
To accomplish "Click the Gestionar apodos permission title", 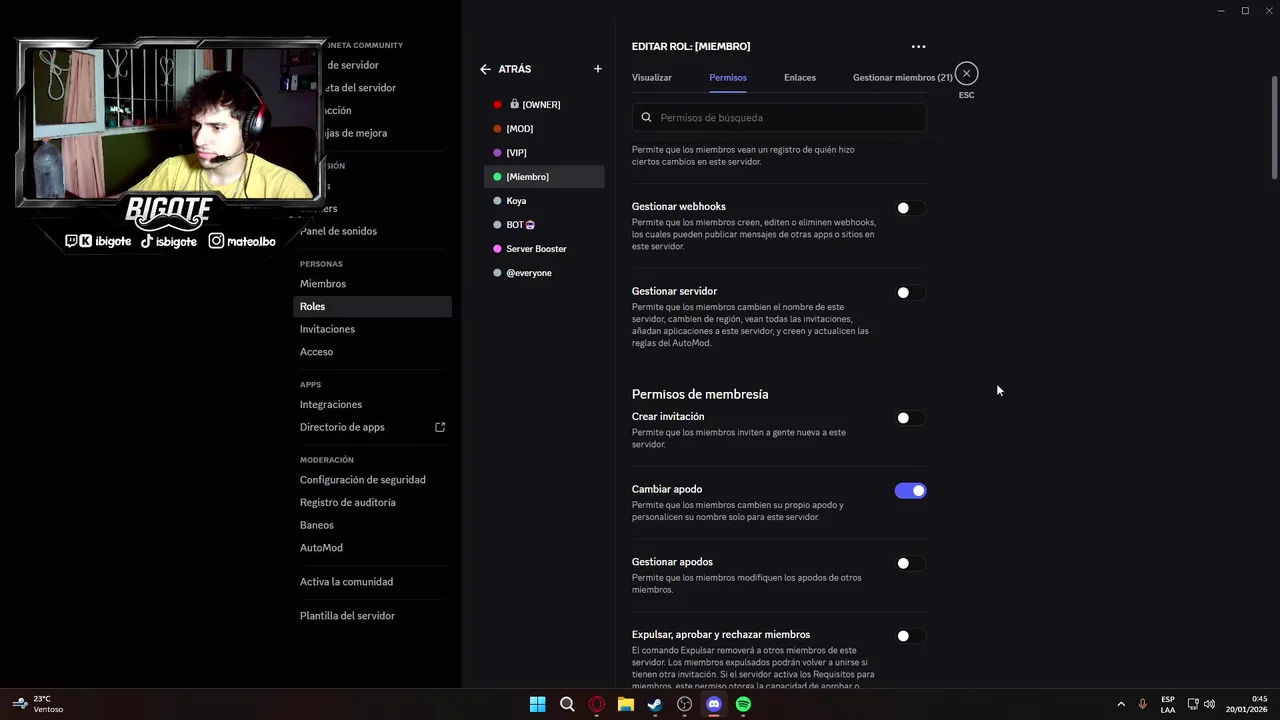I will coord(674,562).
